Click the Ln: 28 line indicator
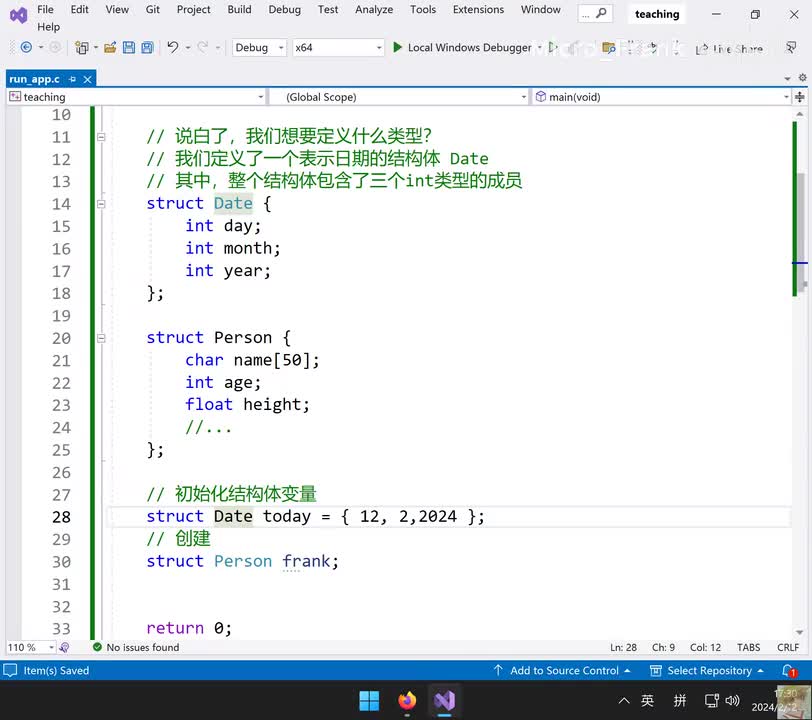Viewport: 812px width, 720px height. [x=623, y=647]
